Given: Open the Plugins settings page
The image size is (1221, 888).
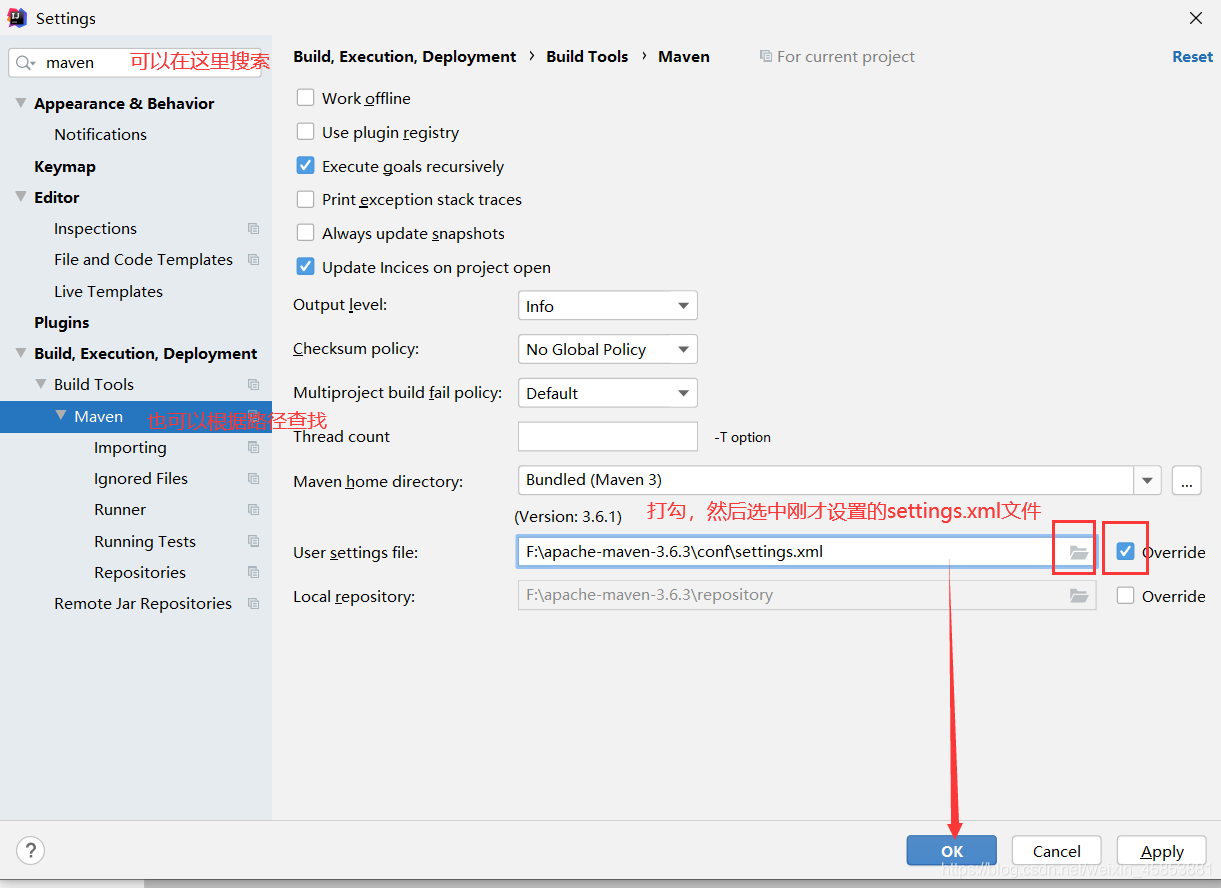Looking at the screenshot, I should (x=62, y=322).
